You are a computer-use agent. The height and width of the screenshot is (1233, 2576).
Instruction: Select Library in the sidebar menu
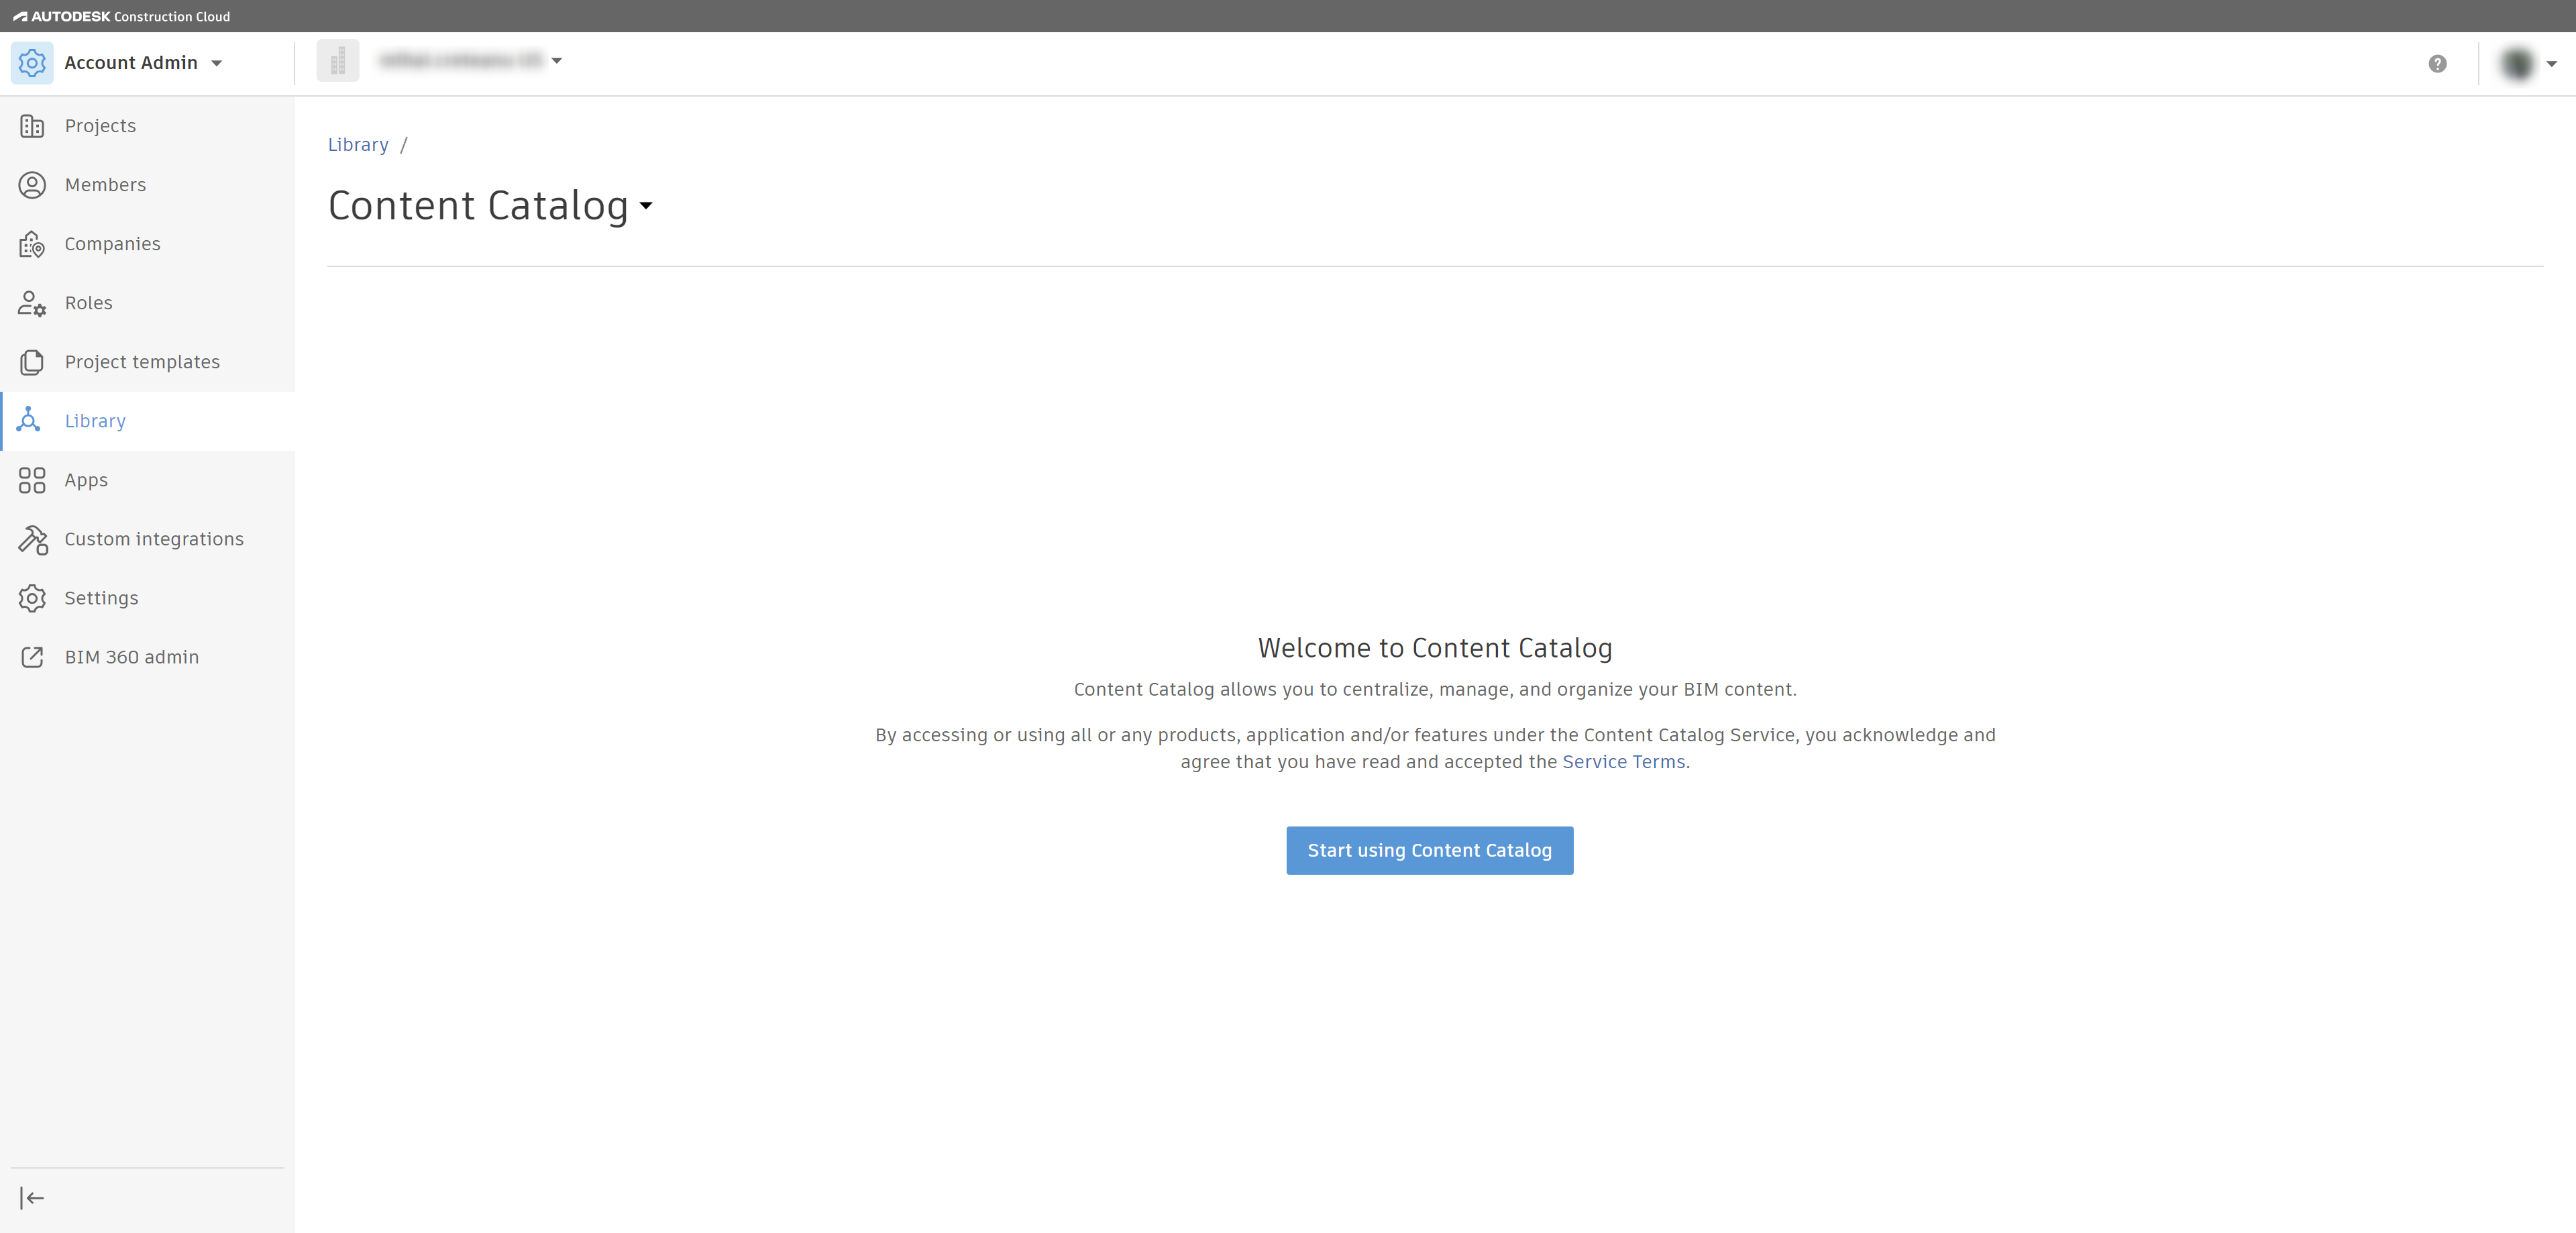[95, 421]
